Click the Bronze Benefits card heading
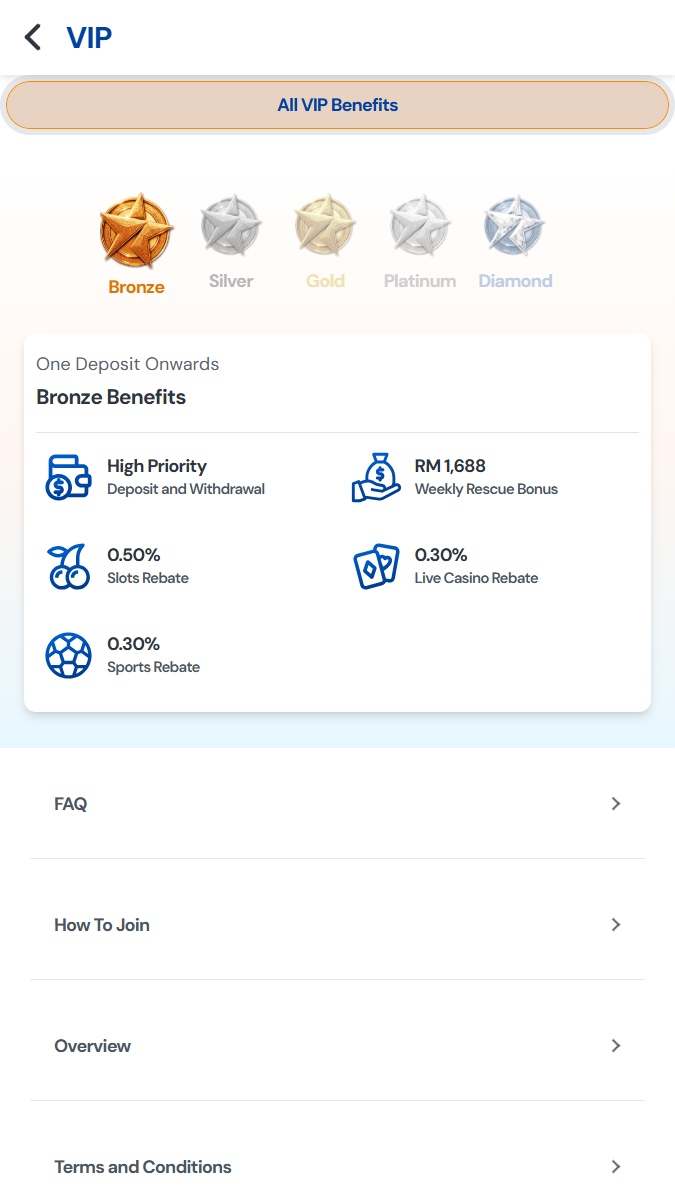 (111, 397)
